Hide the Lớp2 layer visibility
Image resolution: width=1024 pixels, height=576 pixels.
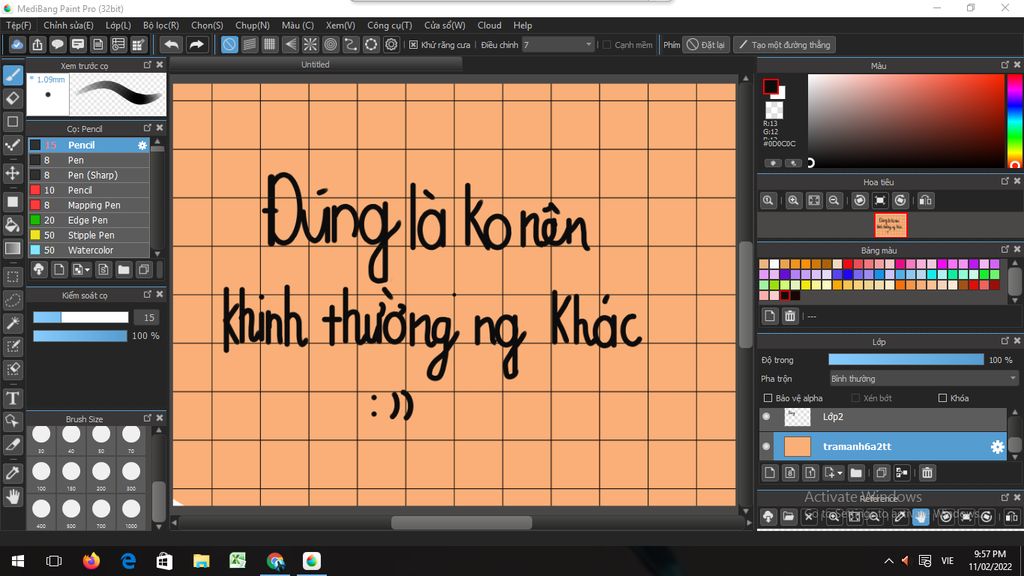767,417
